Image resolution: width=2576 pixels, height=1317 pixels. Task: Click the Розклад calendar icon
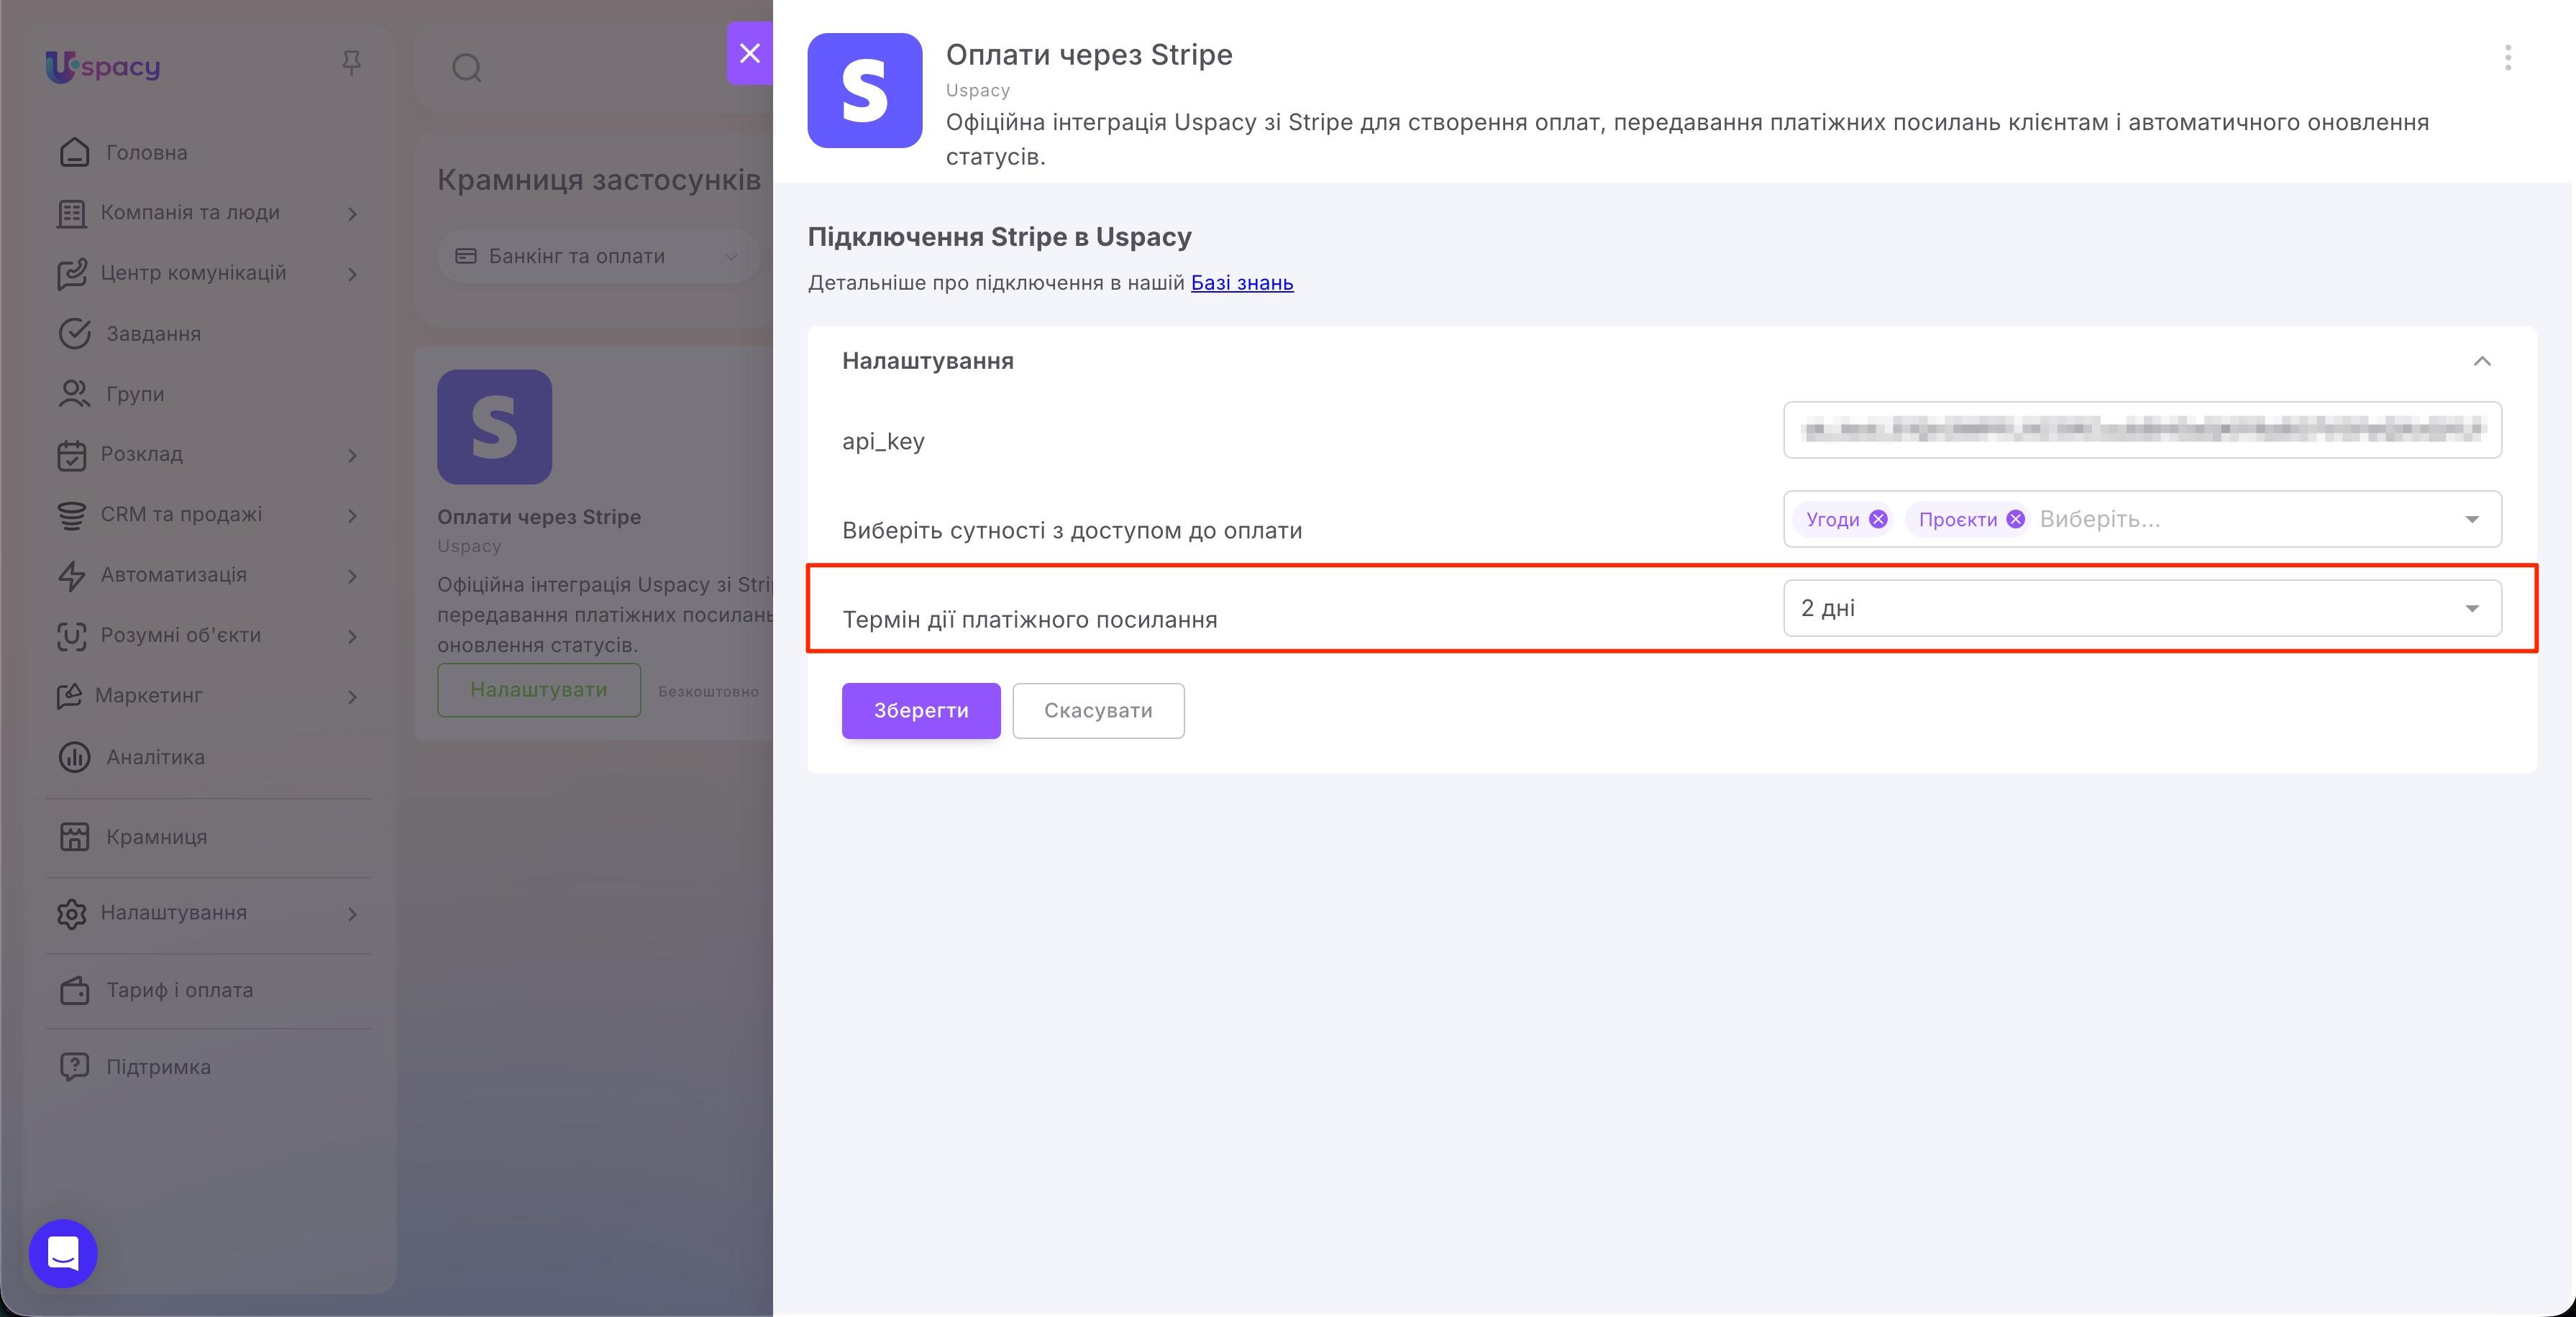71,455
